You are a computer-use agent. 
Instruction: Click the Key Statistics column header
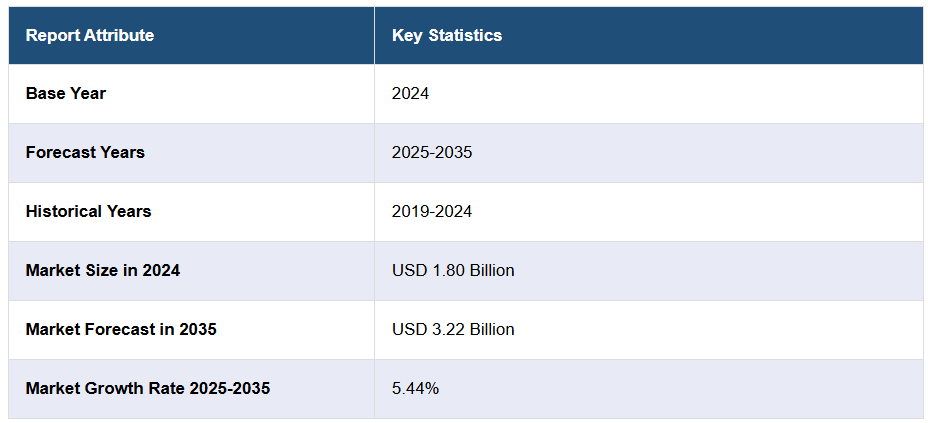pyautogui.click(x=447, y=36)
